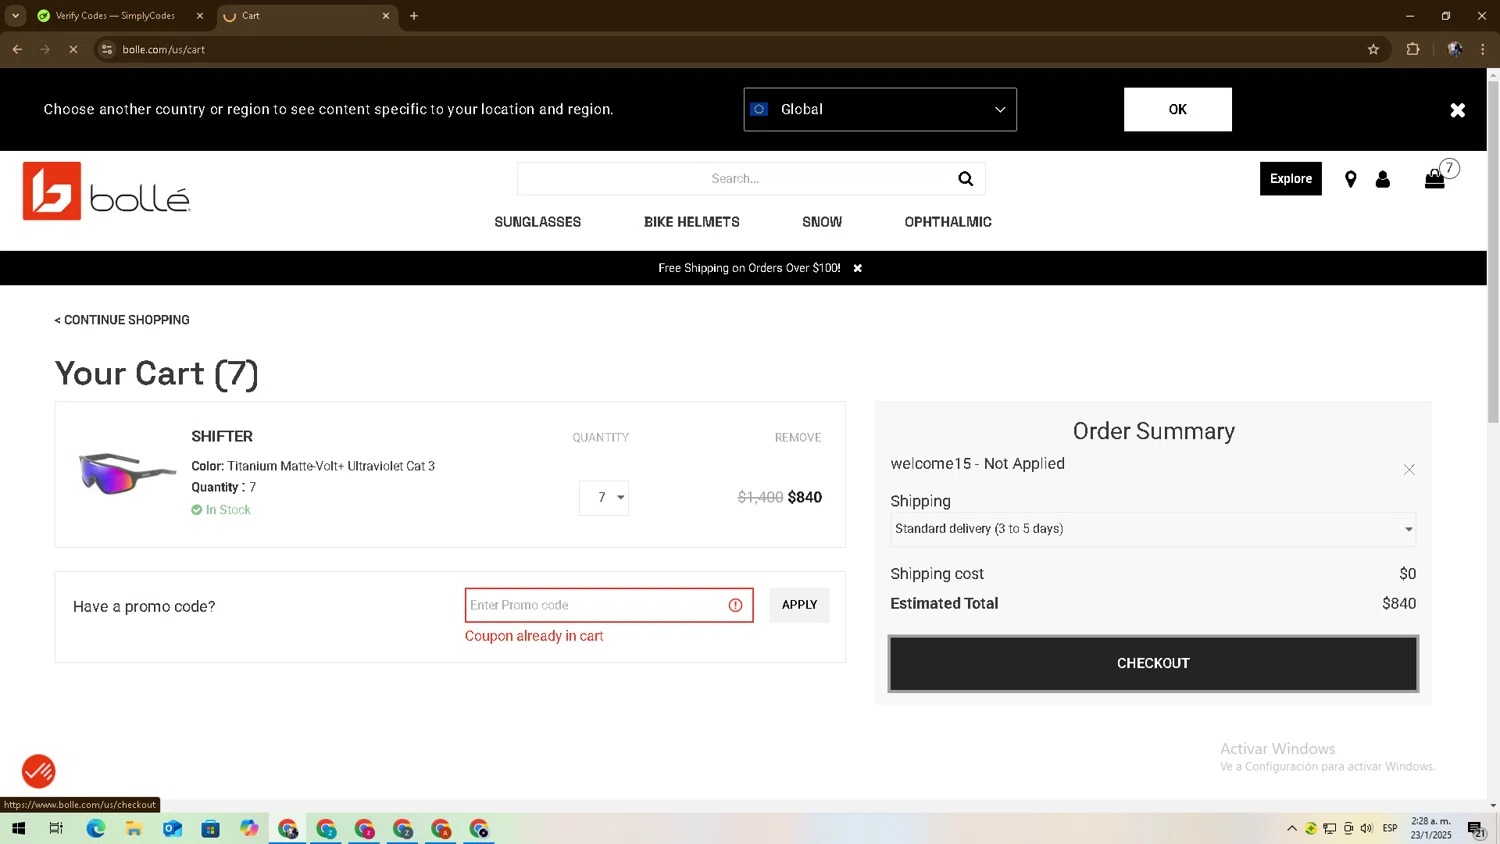Click the promo code error icon

(735, 605)
